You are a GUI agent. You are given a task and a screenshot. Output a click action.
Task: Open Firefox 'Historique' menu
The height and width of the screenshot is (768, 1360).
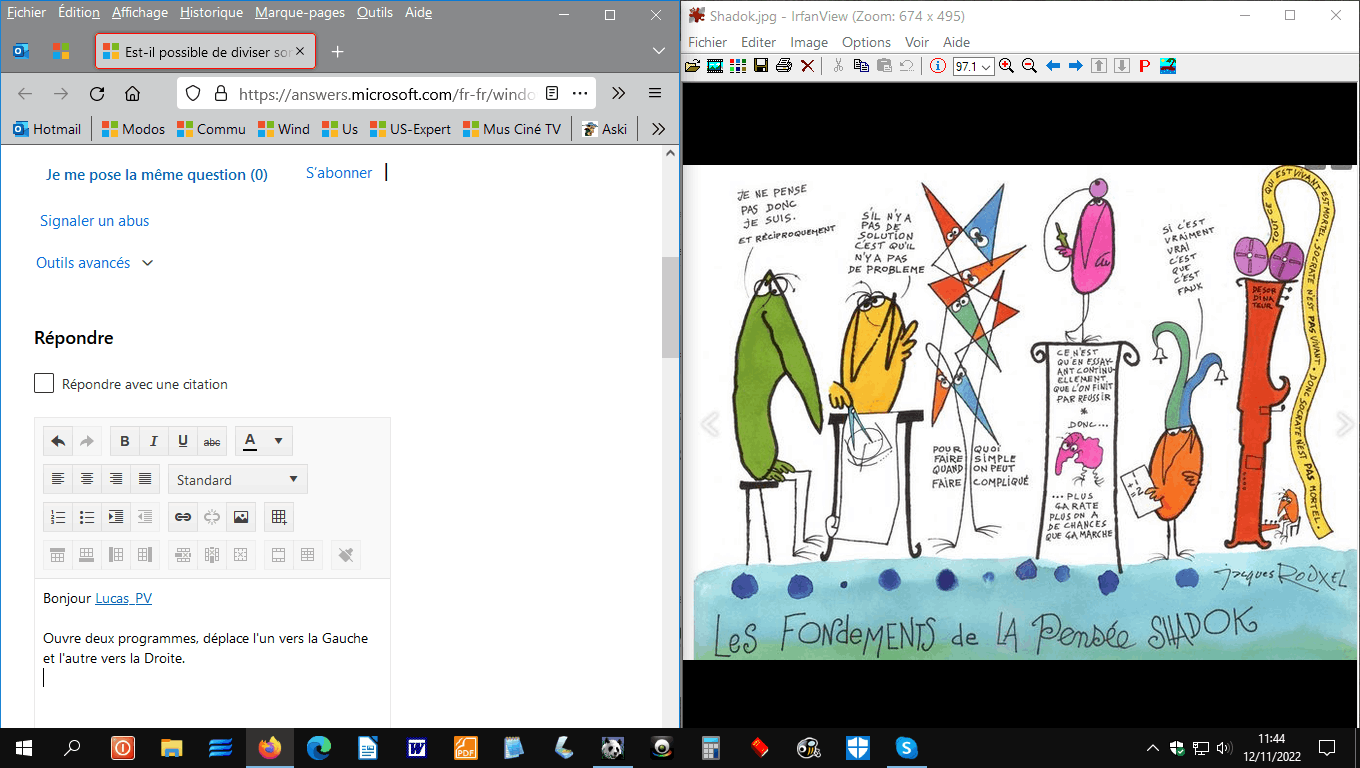point(211,13)
